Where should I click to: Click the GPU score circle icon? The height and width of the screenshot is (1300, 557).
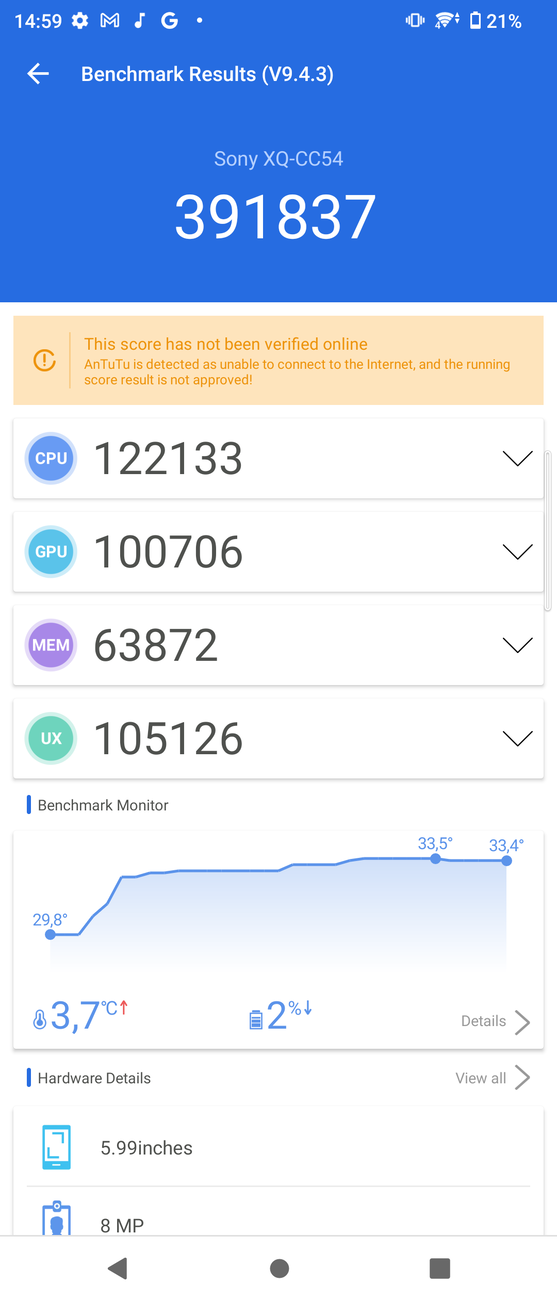[x=51, y=552]
